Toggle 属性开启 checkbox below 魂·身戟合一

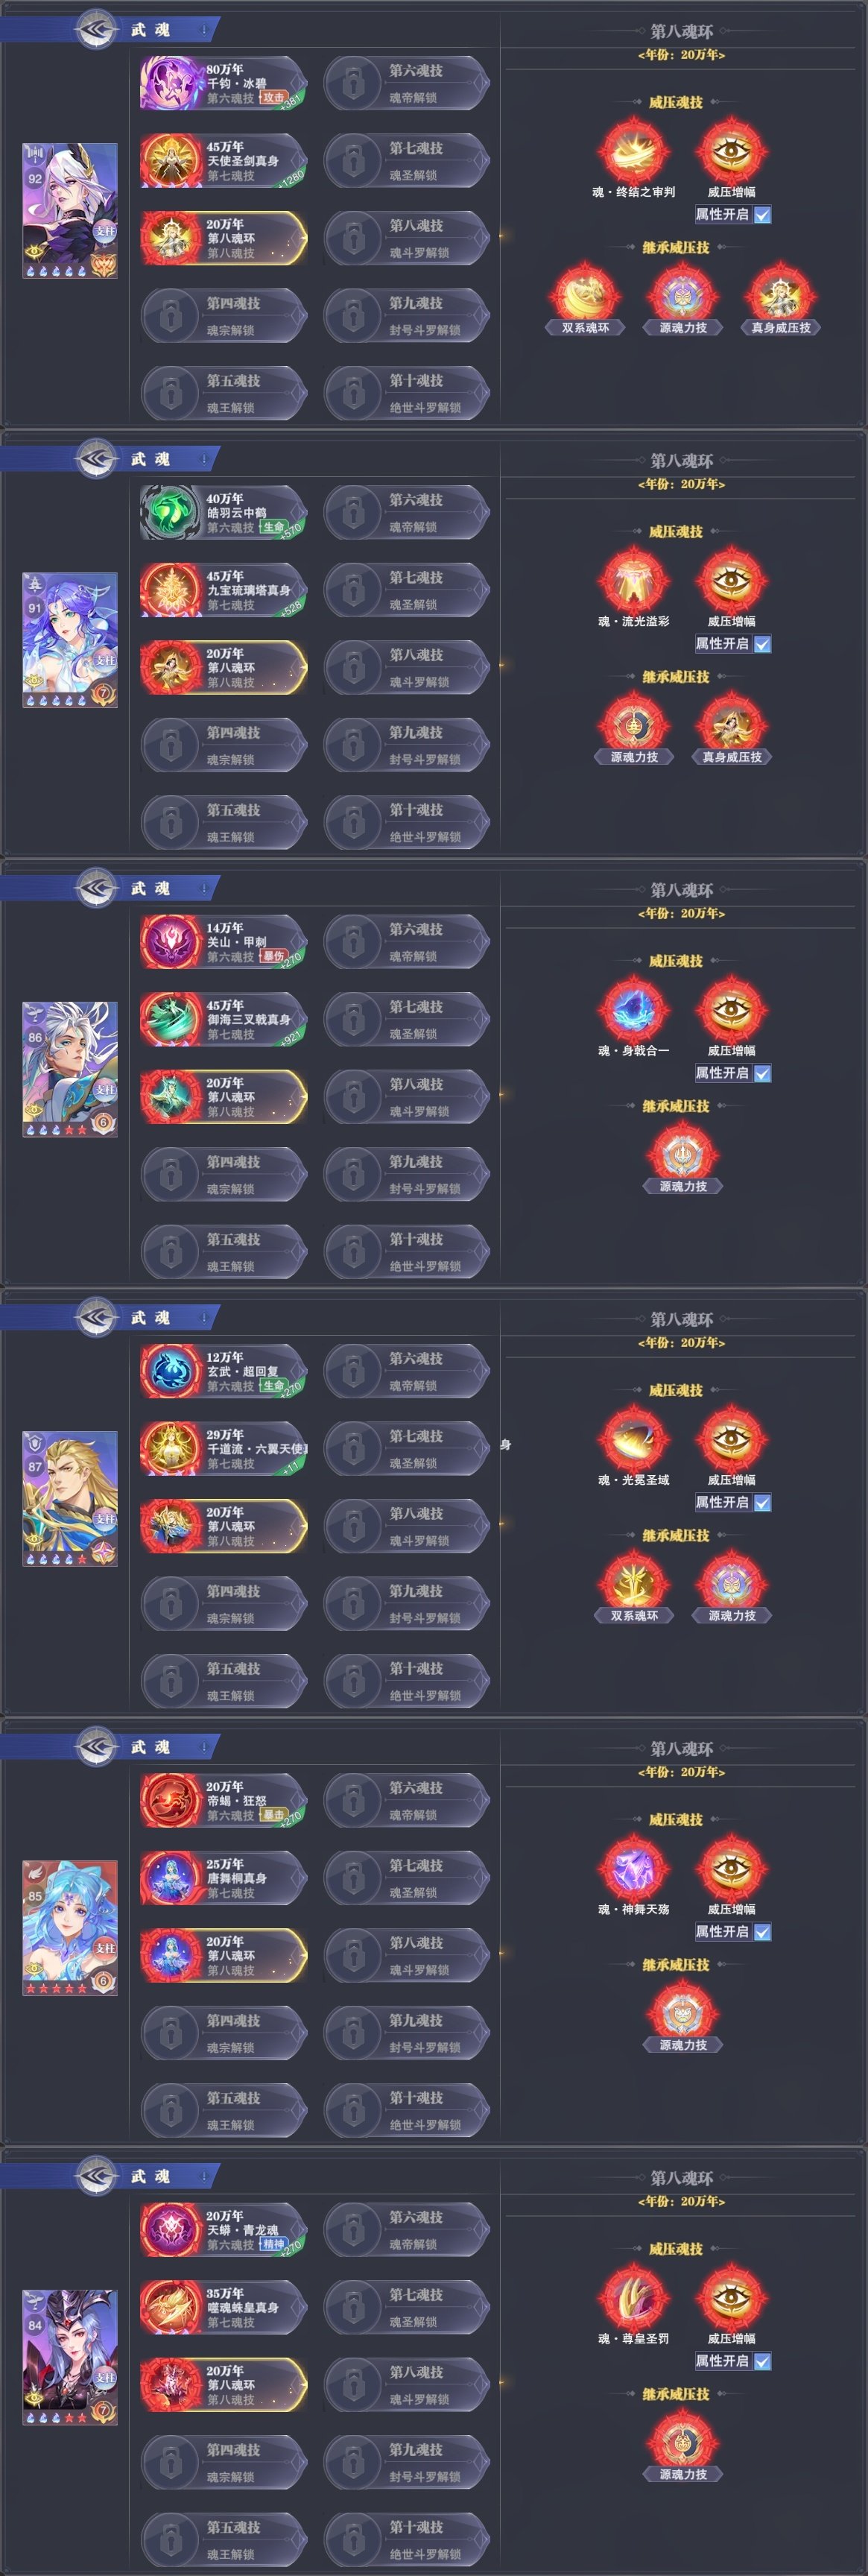point(762,1073)
